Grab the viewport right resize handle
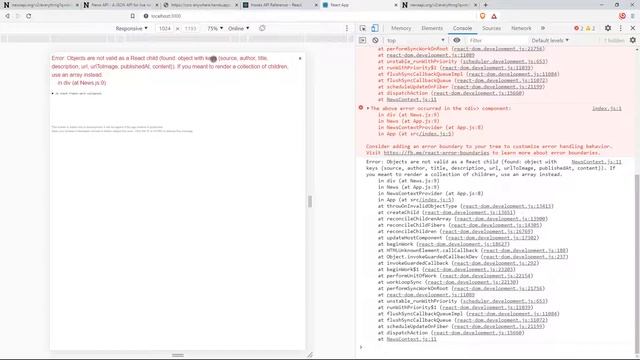 (310, 201)
